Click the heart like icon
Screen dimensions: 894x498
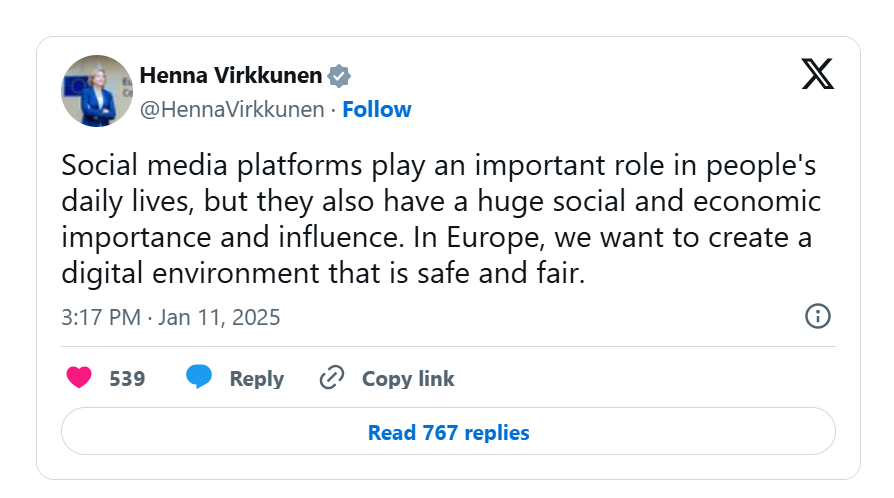[79, 378]
